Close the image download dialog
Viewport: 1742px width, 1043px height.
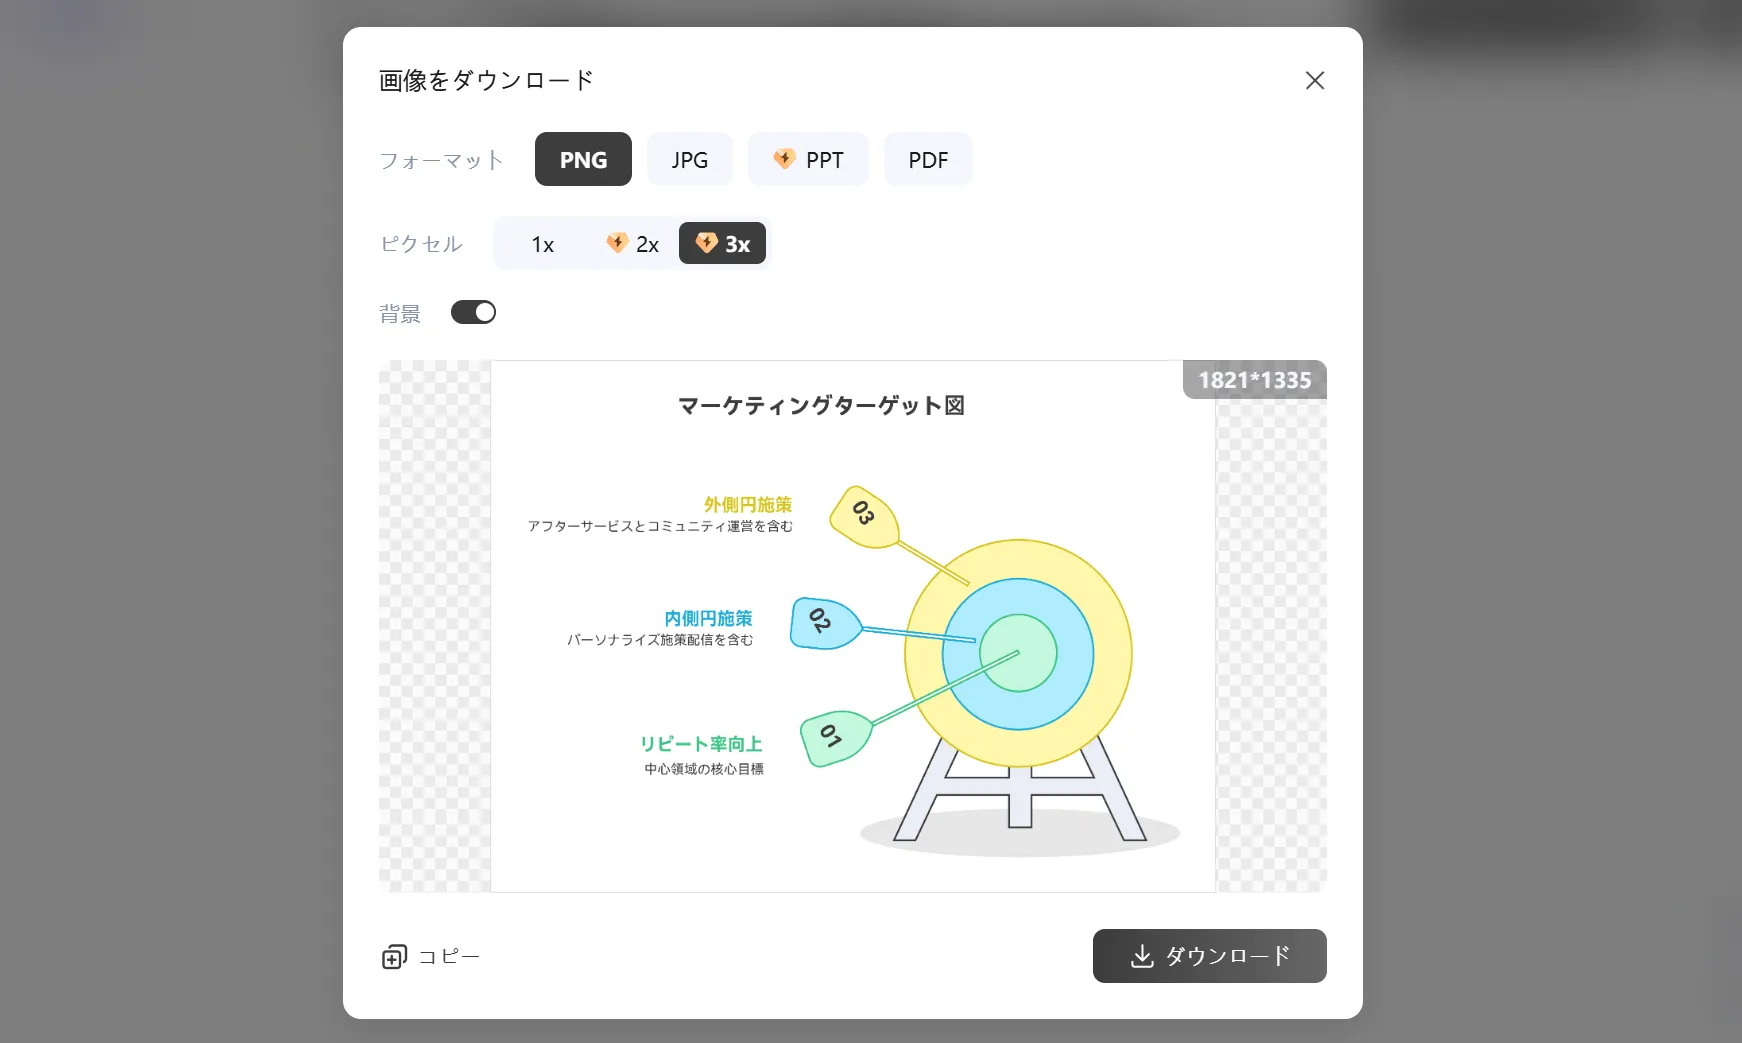[x=1315, y=80]
